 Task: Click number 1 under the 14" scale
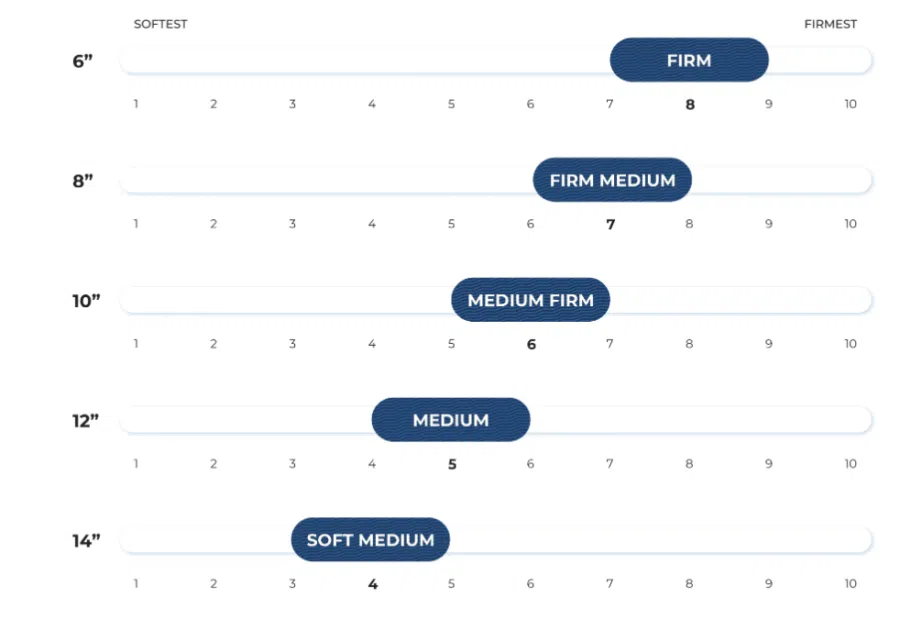coord(136,584)
